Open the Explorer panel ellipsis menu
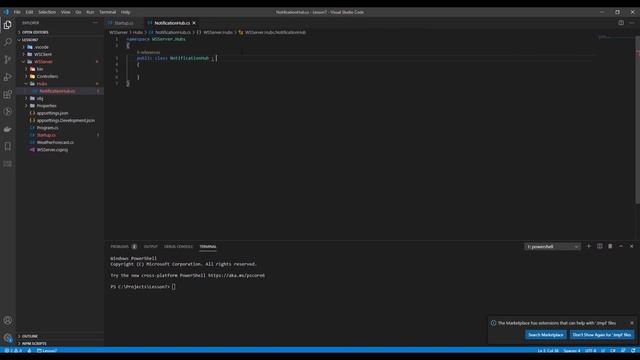The image size is (640, 360). pyautogui.click(x=95, y=23)
